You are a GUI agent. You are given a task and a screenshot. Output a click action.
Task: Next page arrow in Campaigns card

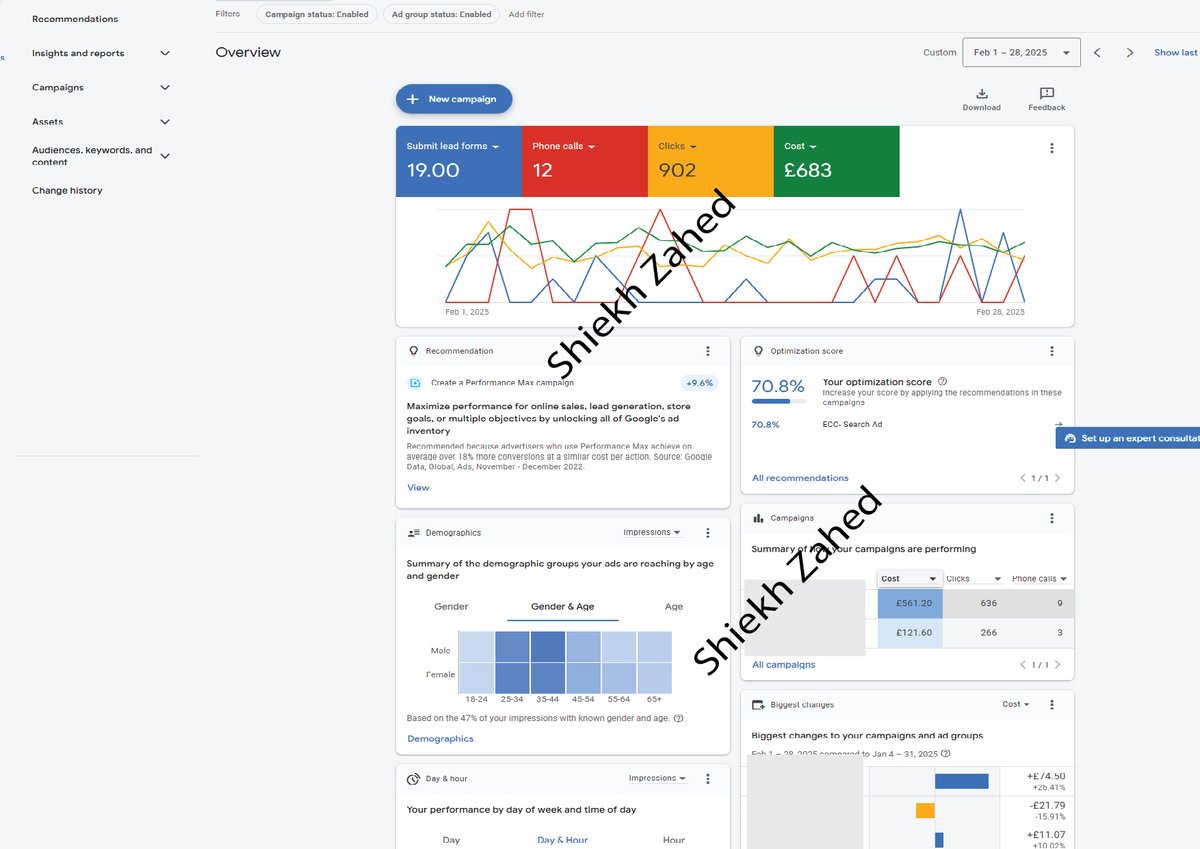point(1058,665)
